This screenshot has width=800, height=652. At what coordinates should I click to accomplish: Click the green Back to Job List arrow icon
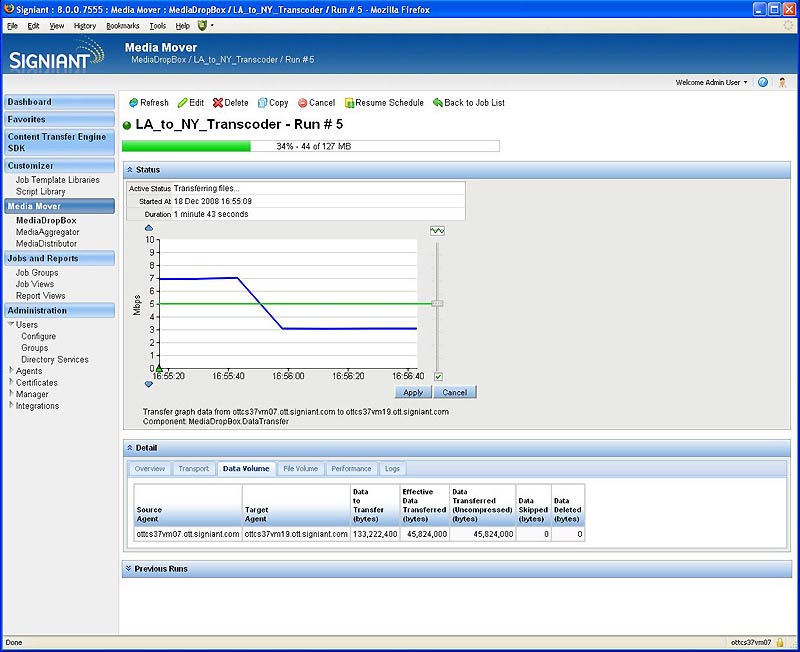coord(437,103)
